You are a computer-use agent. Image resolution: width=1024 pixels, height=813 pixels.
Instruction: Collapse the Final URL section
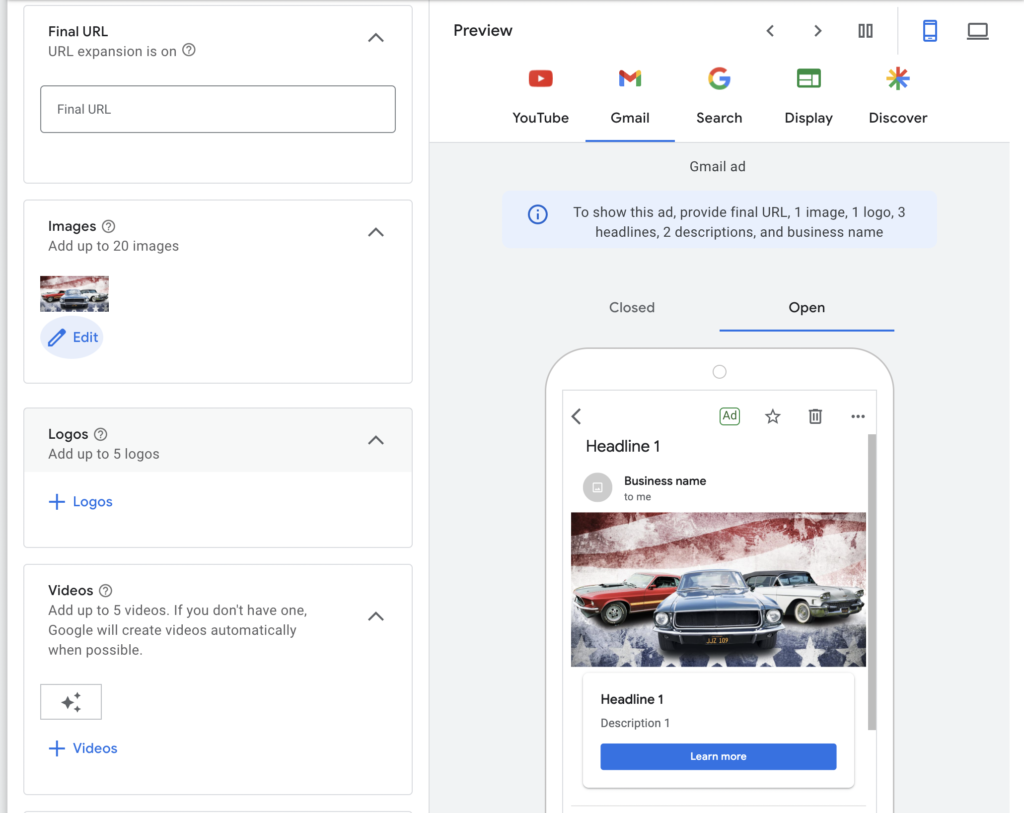coord(376,38)
